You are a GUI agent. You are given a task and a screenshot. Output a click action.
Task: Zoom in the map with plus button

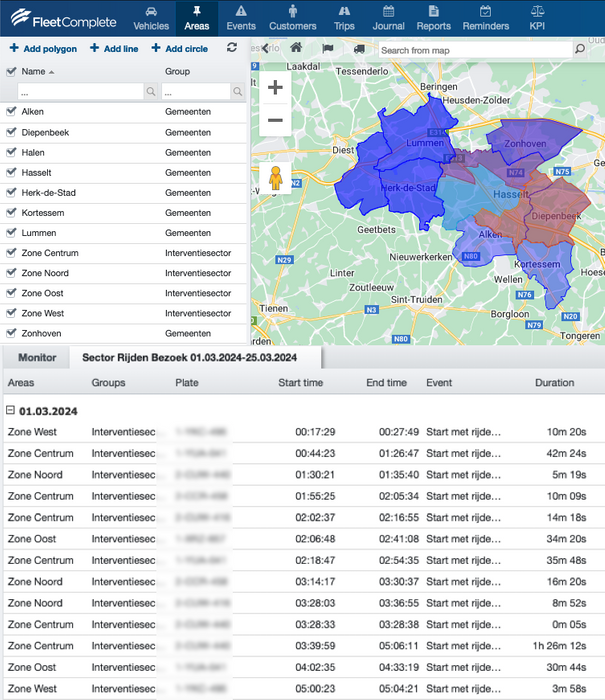[275, 88]
